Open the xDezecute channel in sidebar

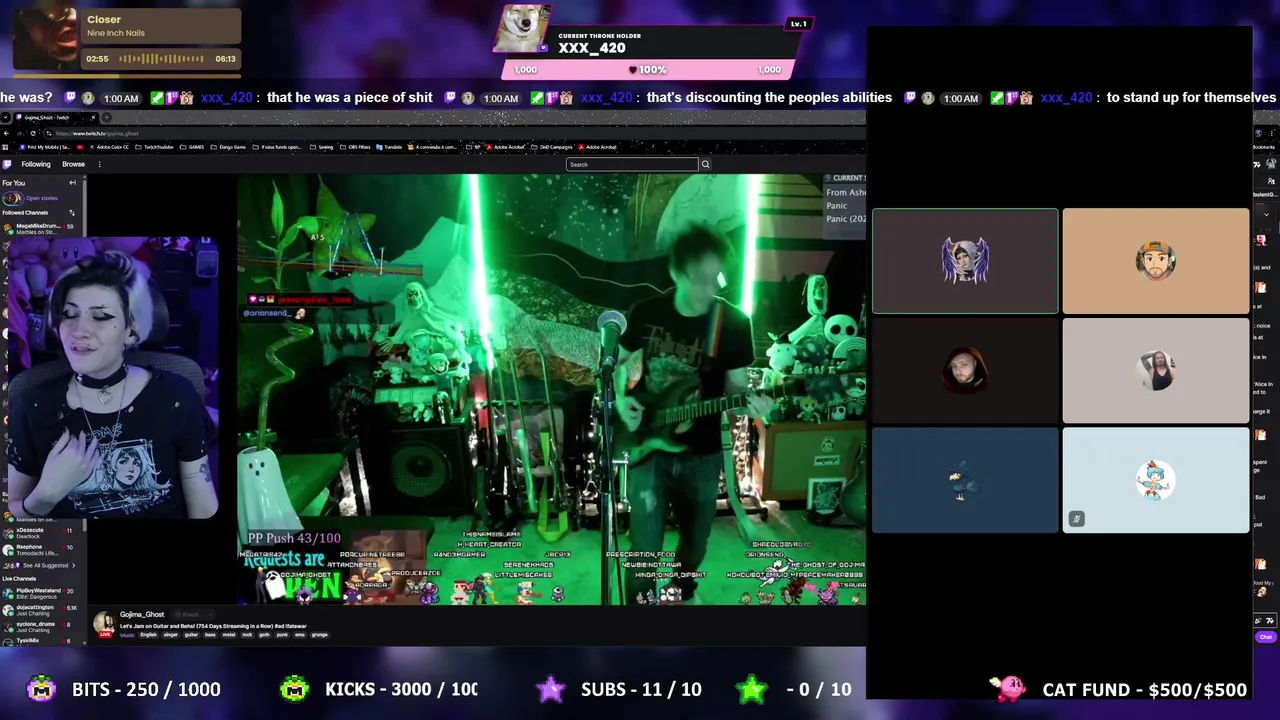pos(38,534)
